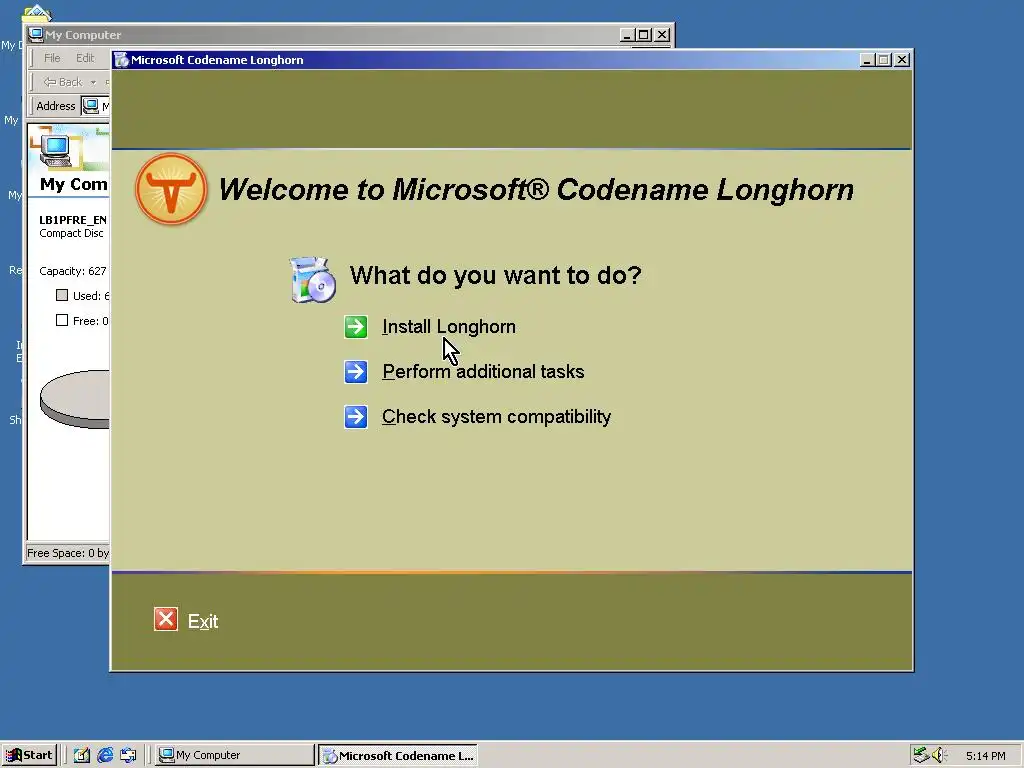This screenshot has width=1024, height=768.
Task: Open the volume control speaker tray icon
Action: [x=939, y=755]
